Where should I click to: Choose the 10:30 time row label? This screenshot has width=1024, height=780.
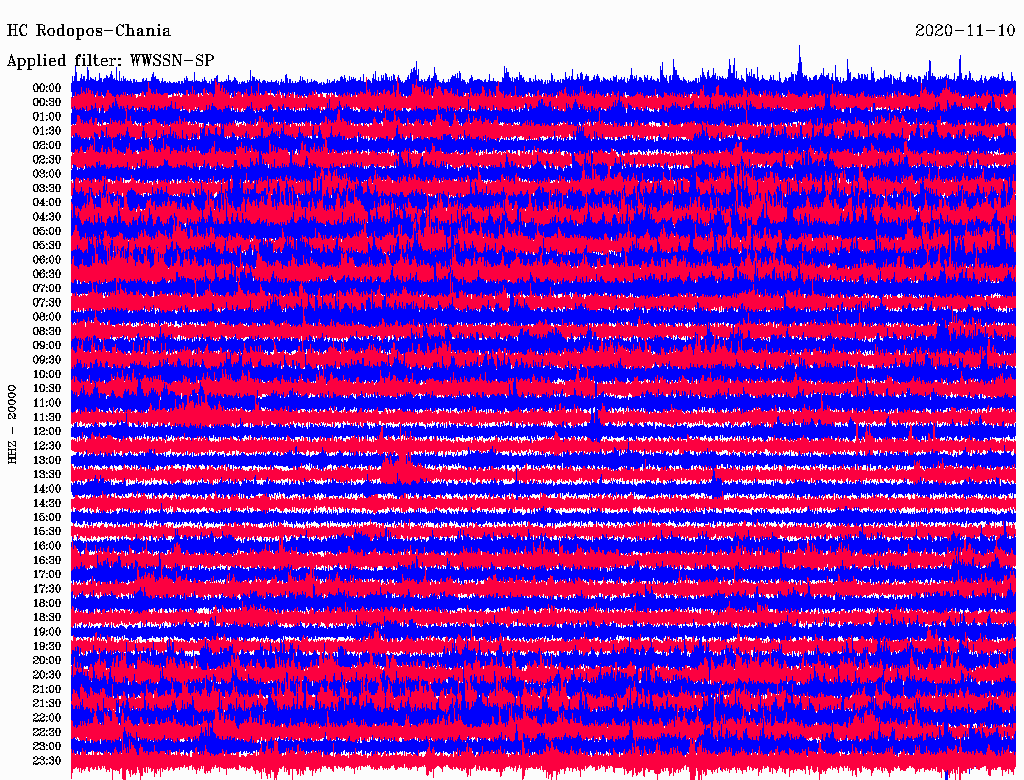(47, 389)
